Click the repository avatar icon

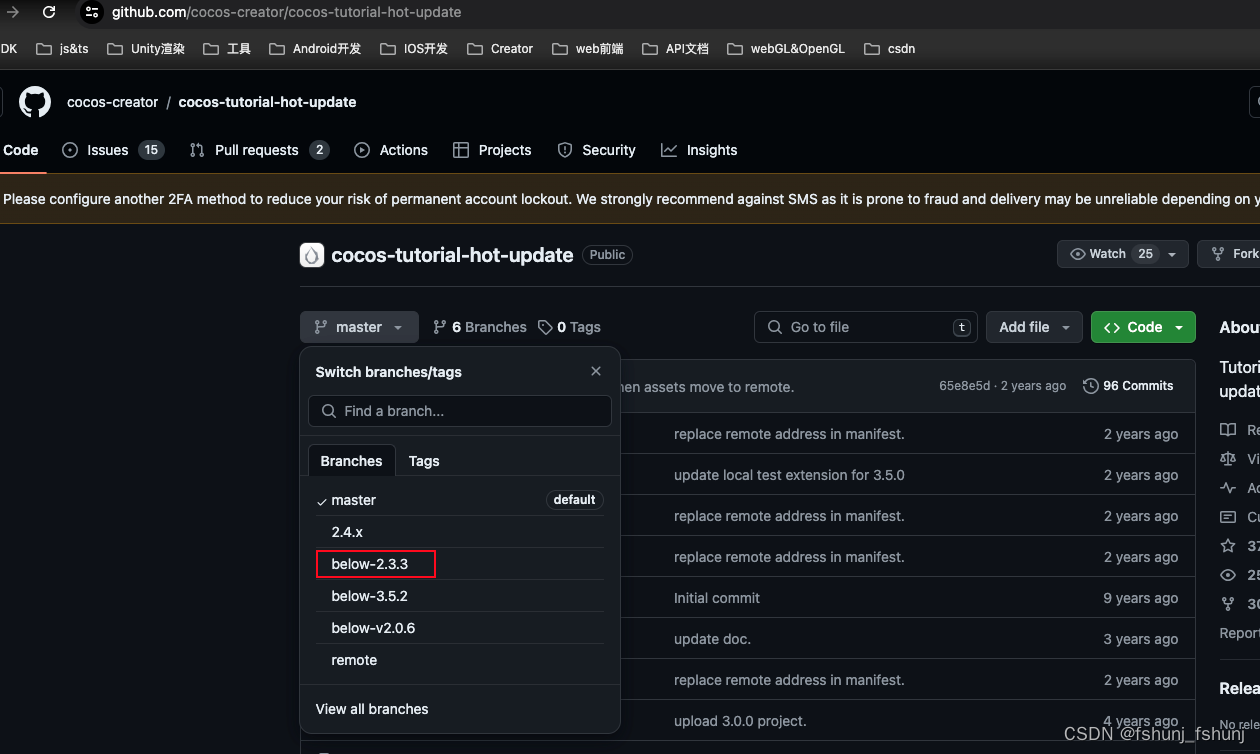coord(312,255)
